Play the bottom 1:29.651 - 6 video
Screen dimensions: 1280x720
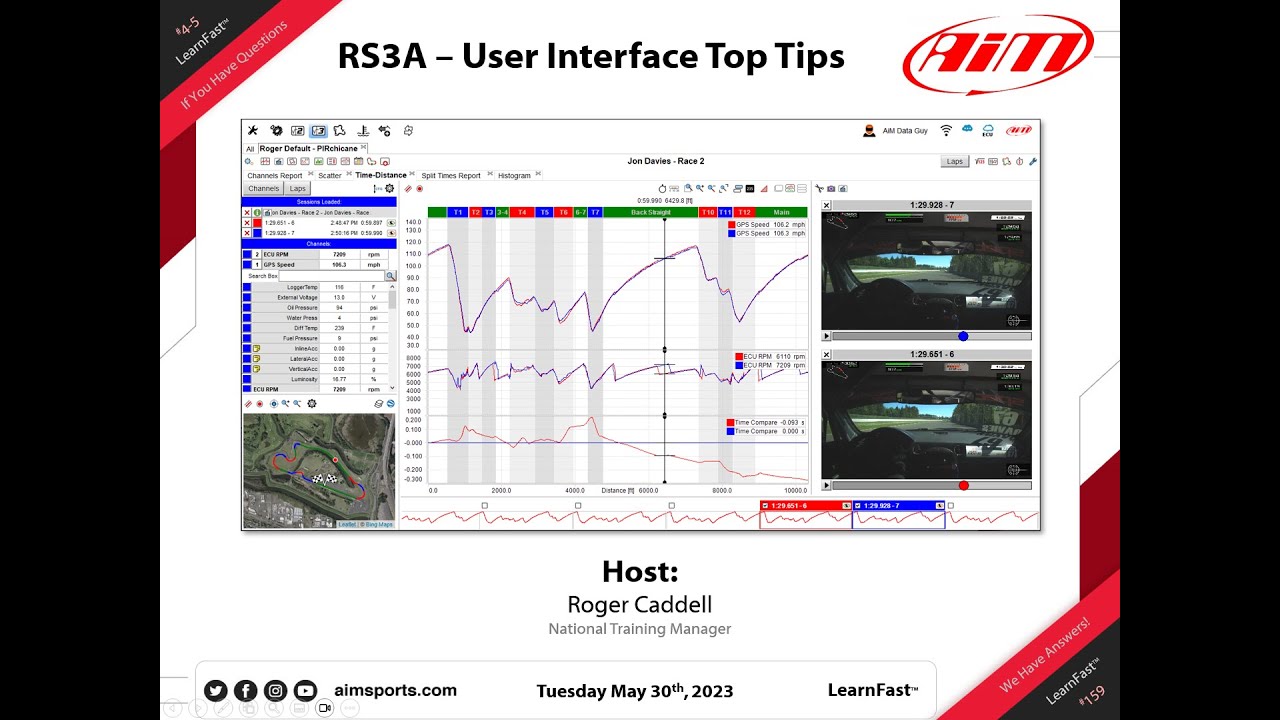coord(826,485)
